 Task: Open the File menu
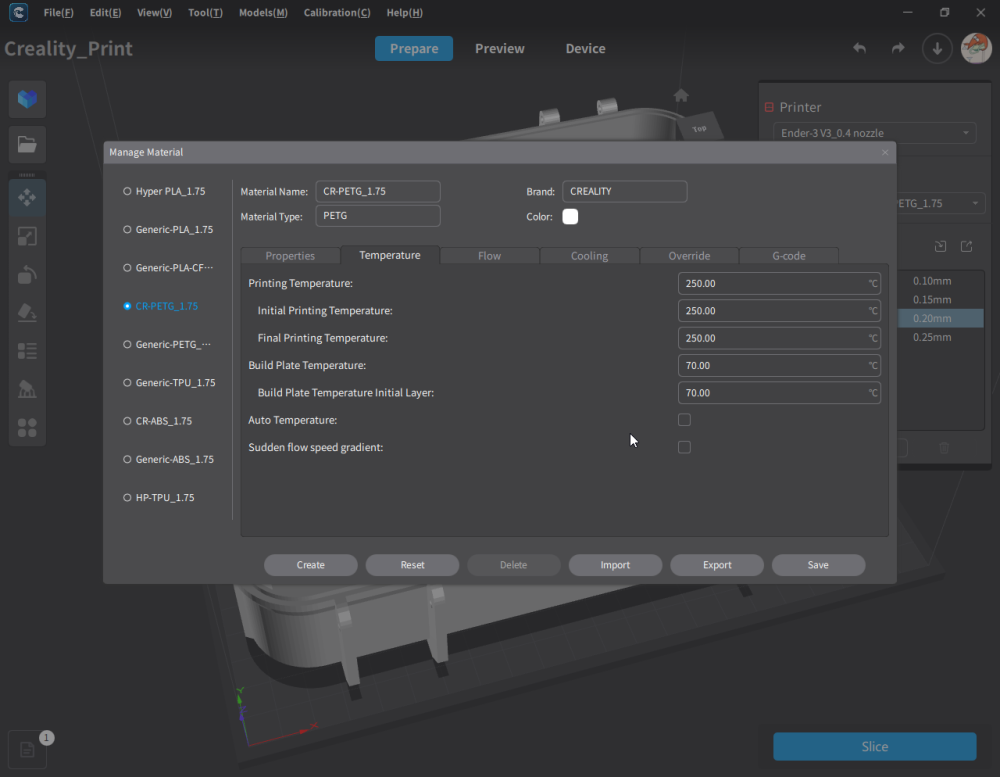click(x=58, y=13)
